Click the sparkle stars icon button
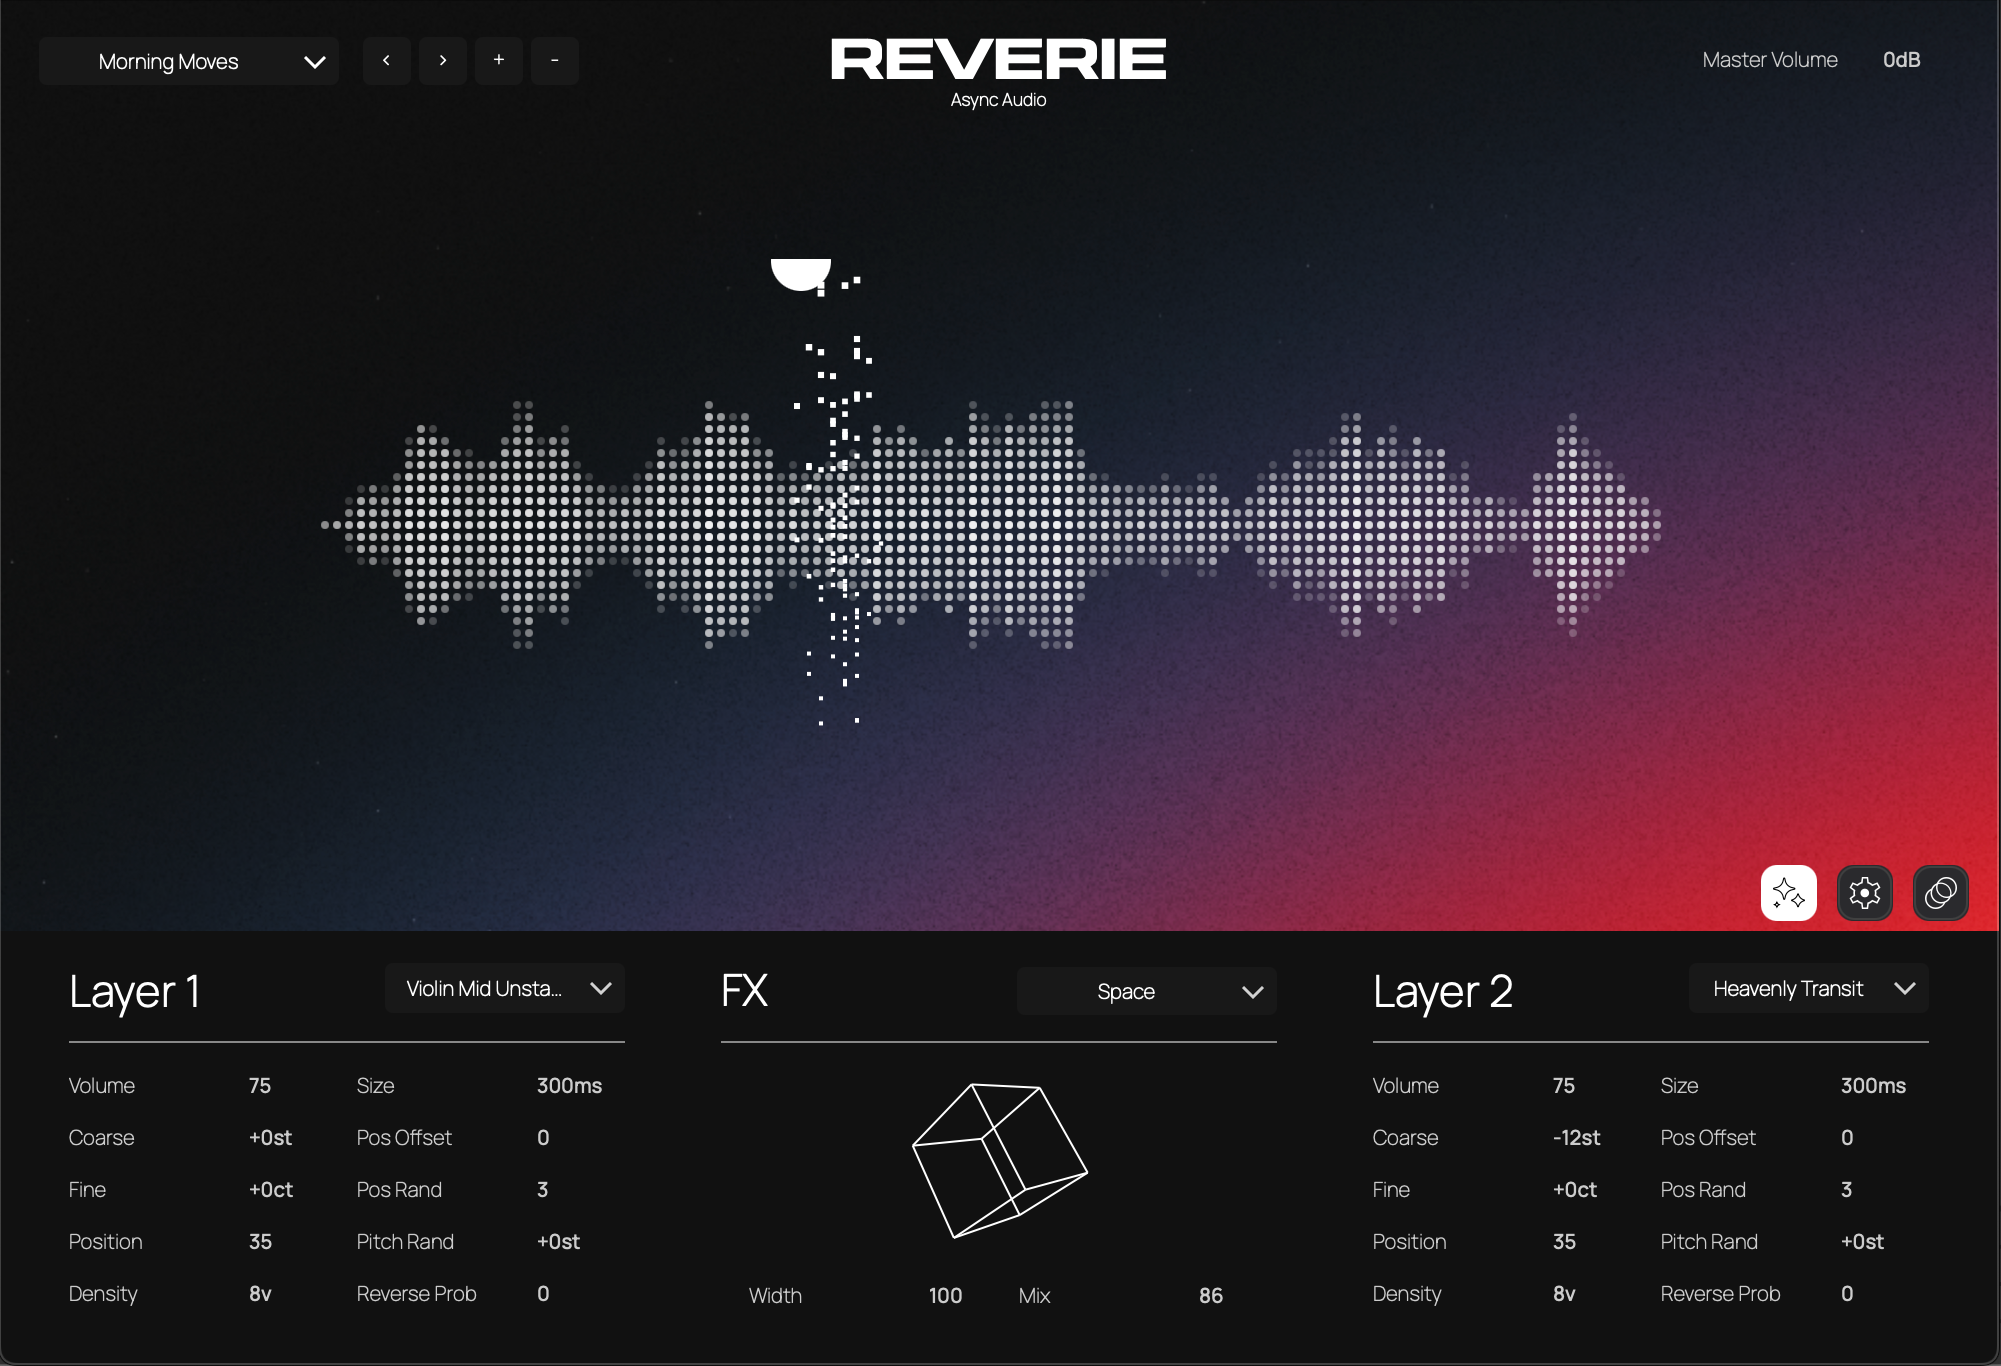Screen dimensions: 2001x1366 (x=1788, y=893)
